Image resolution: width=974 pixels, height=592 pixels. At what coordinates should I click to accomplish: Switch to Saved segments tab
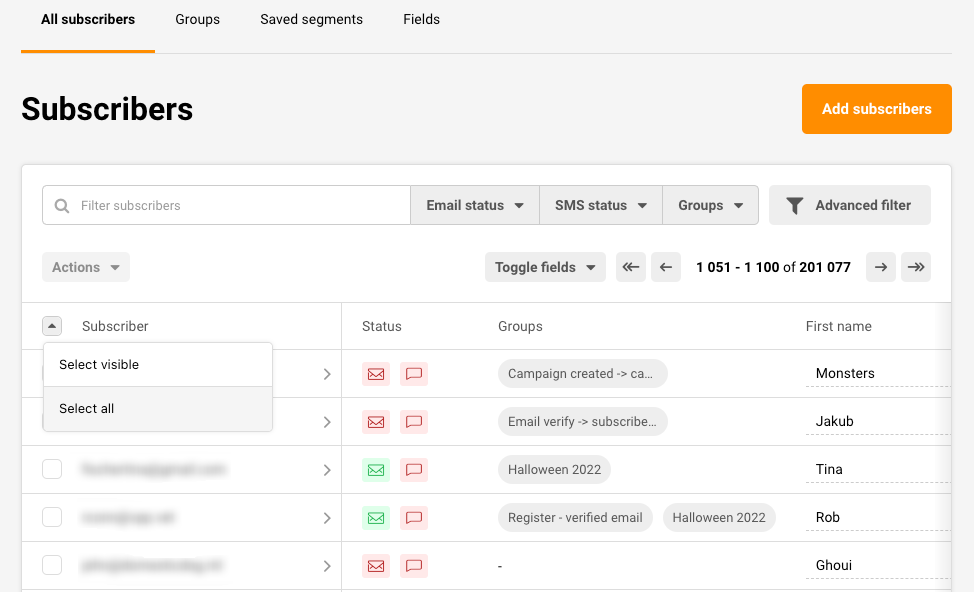click(x=311, y=19)
